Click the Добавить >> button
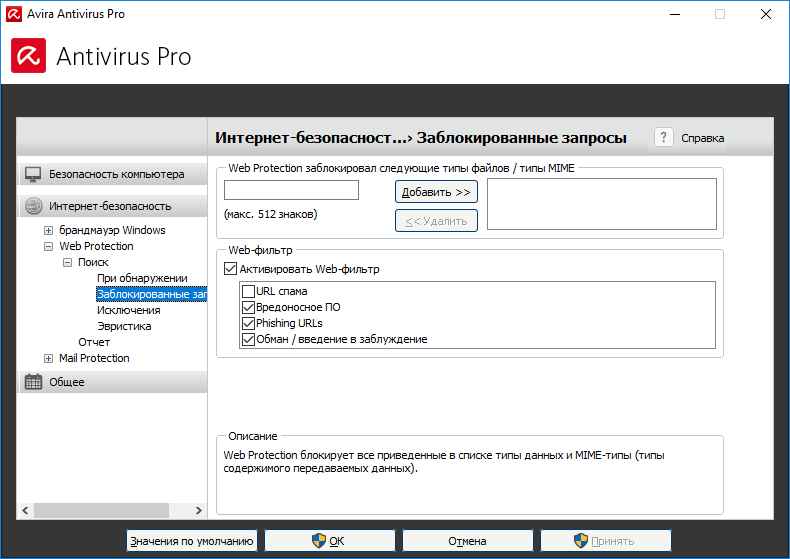790x559 pixels. point(436,192)
